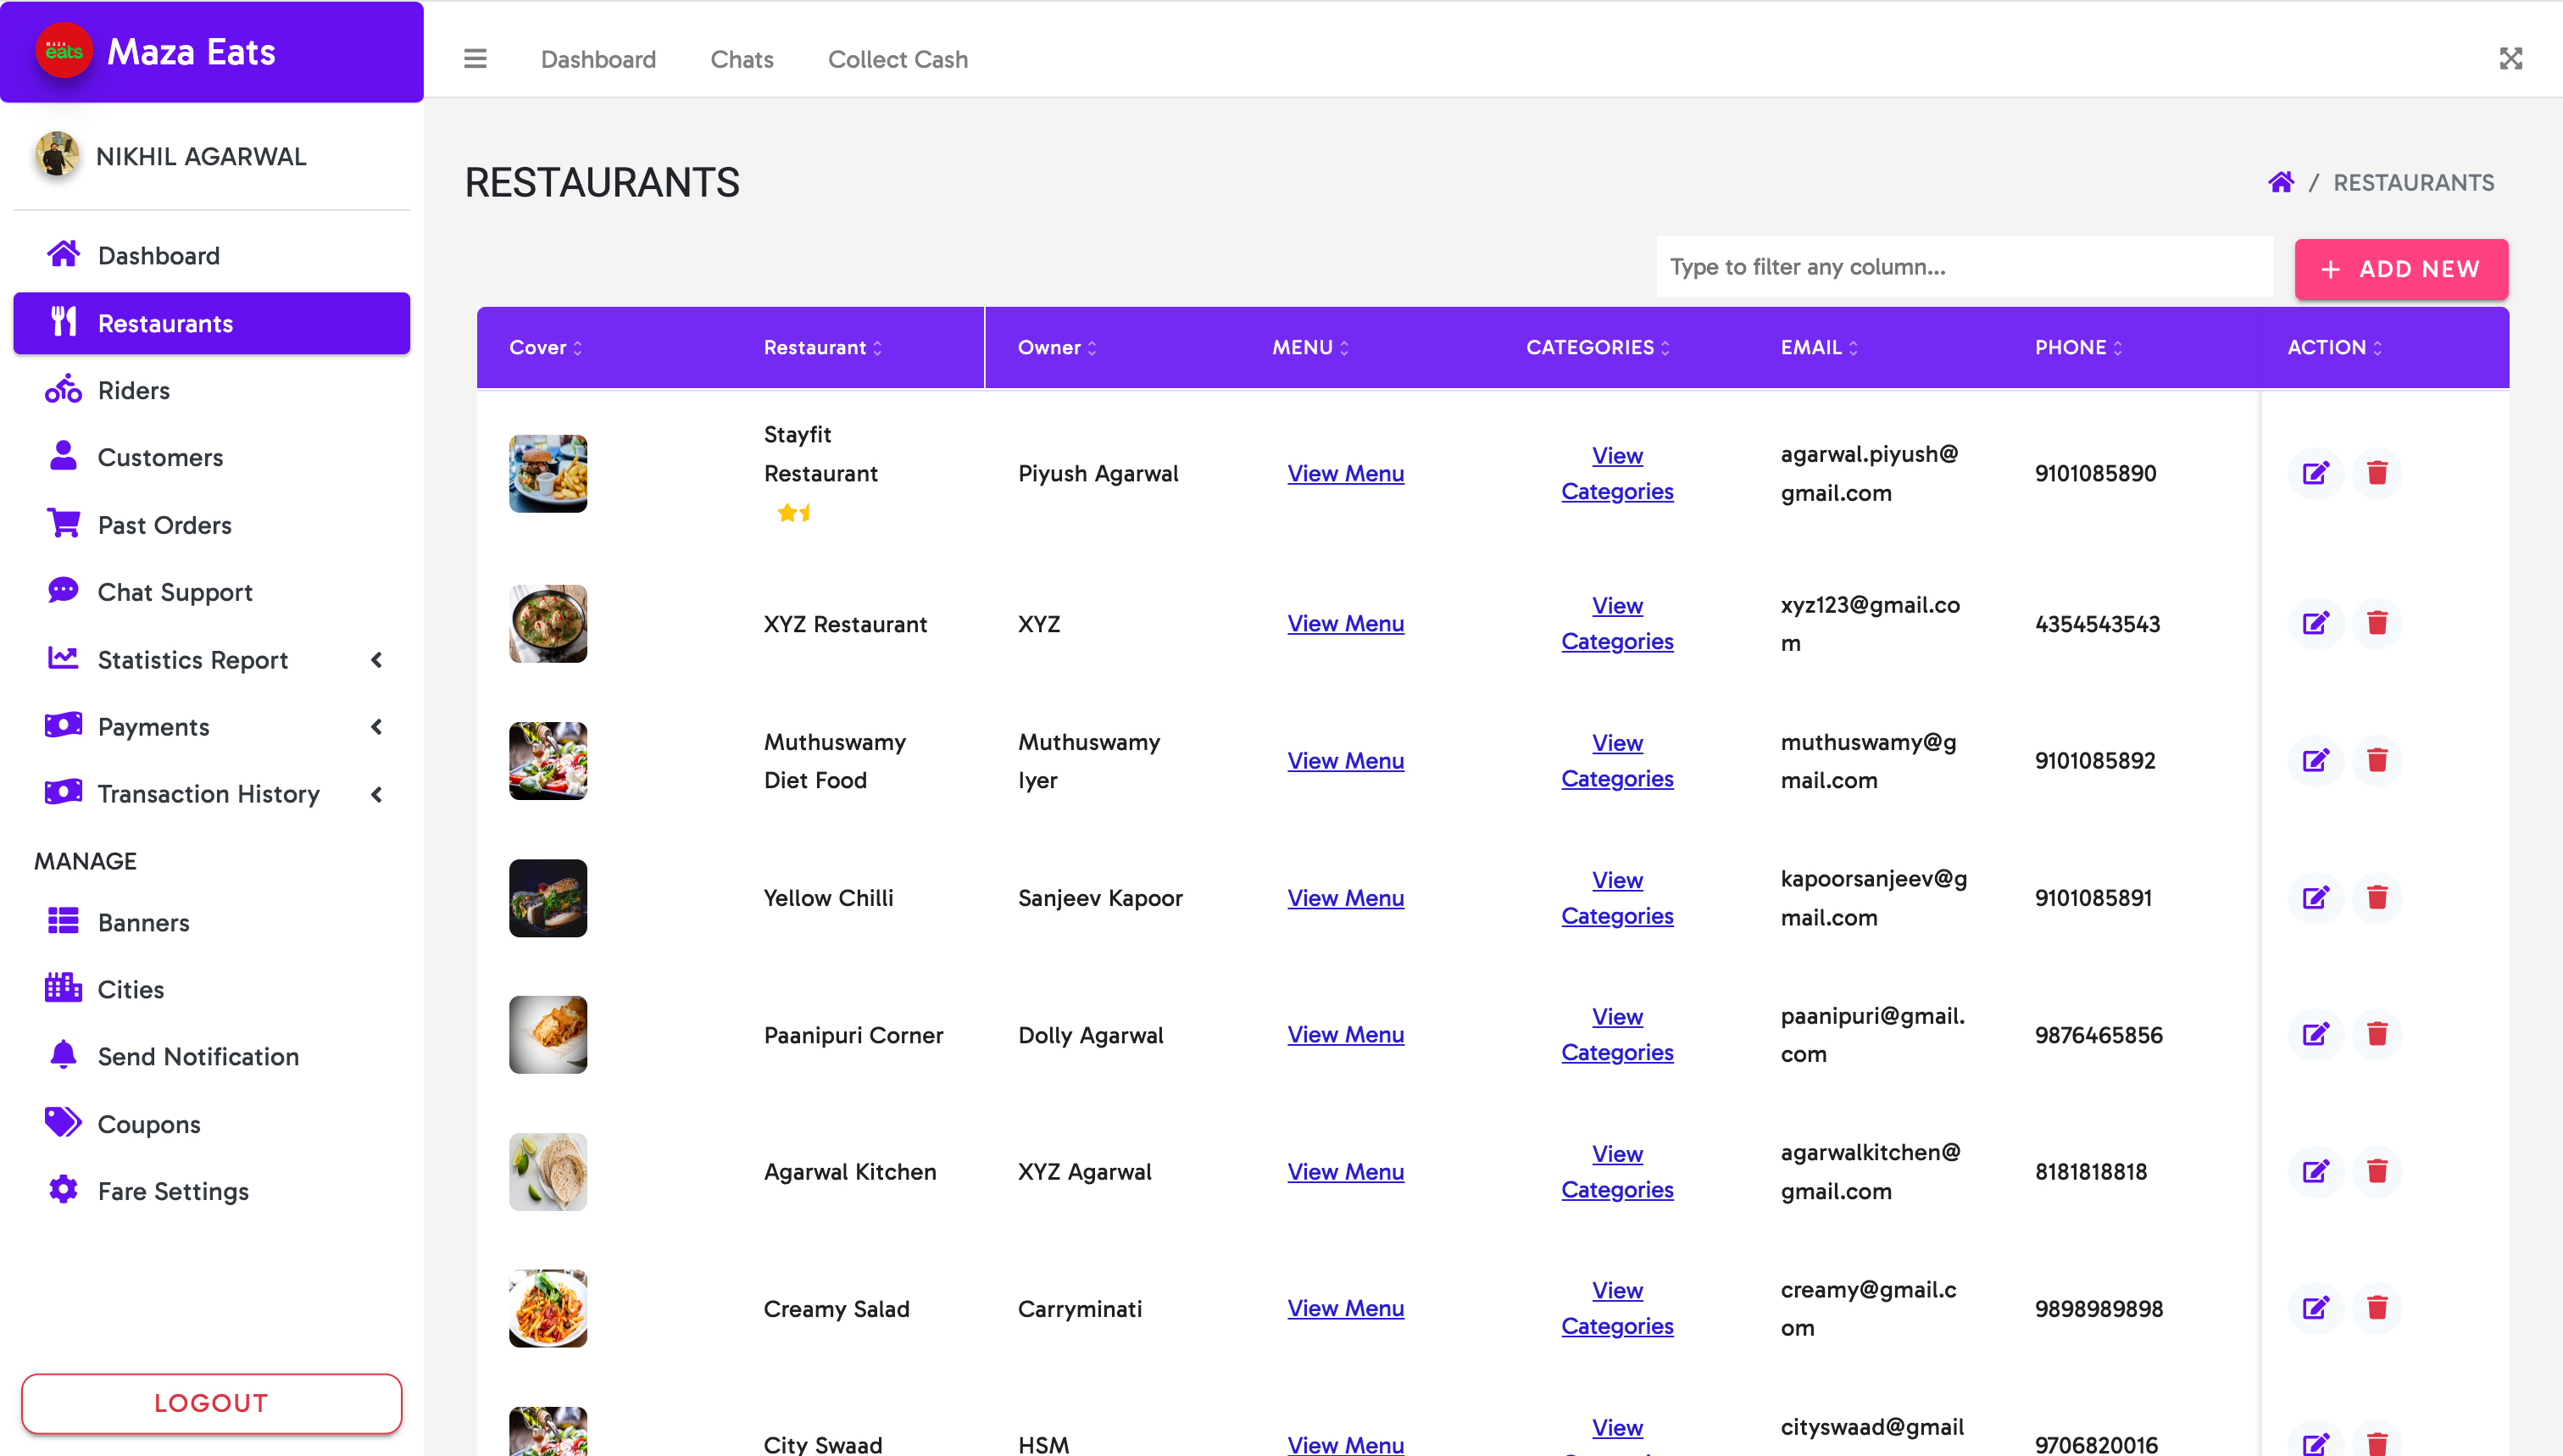Screen dimensions: 2563x1456
Task: Click the Past Orders cart icon
Action: tap(62, 524)
